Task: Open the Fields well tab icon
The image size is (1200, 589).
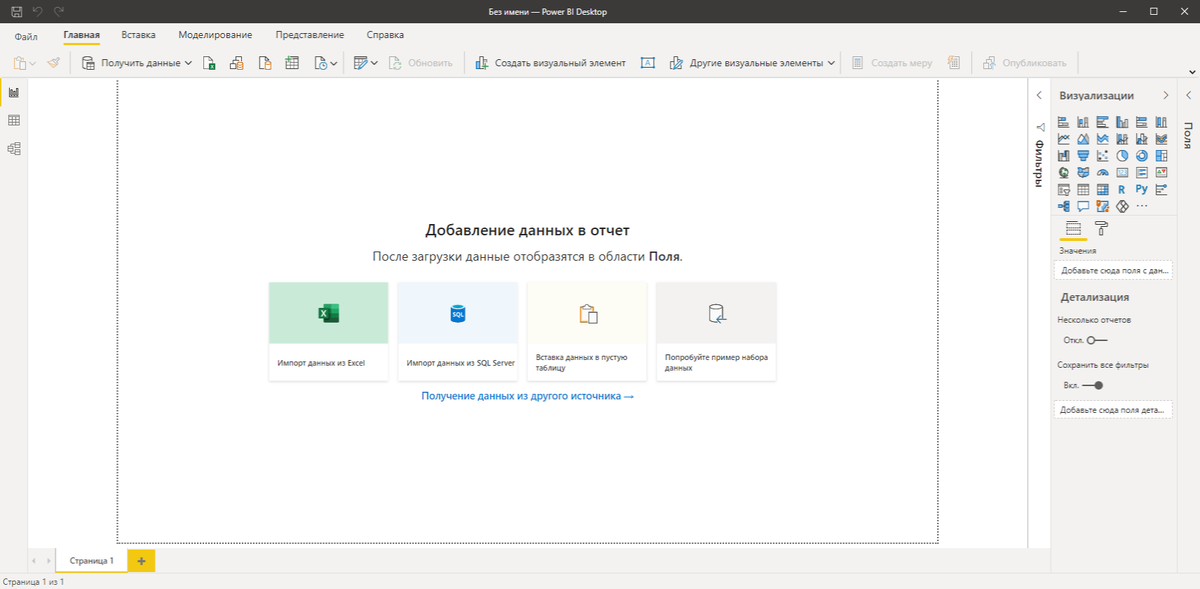Action: click(1073, 229)
